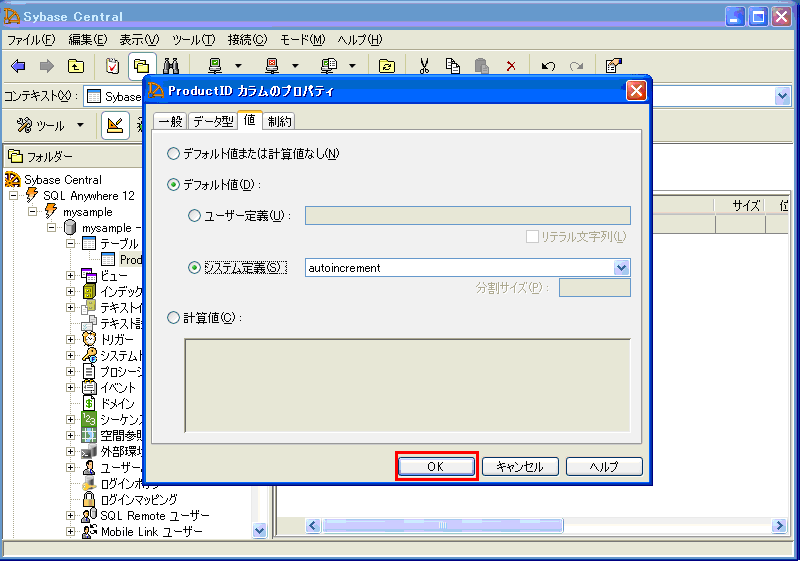Click the Undo arrow icon
Viewport: 800px width, 561px height.
pos(547,66)
